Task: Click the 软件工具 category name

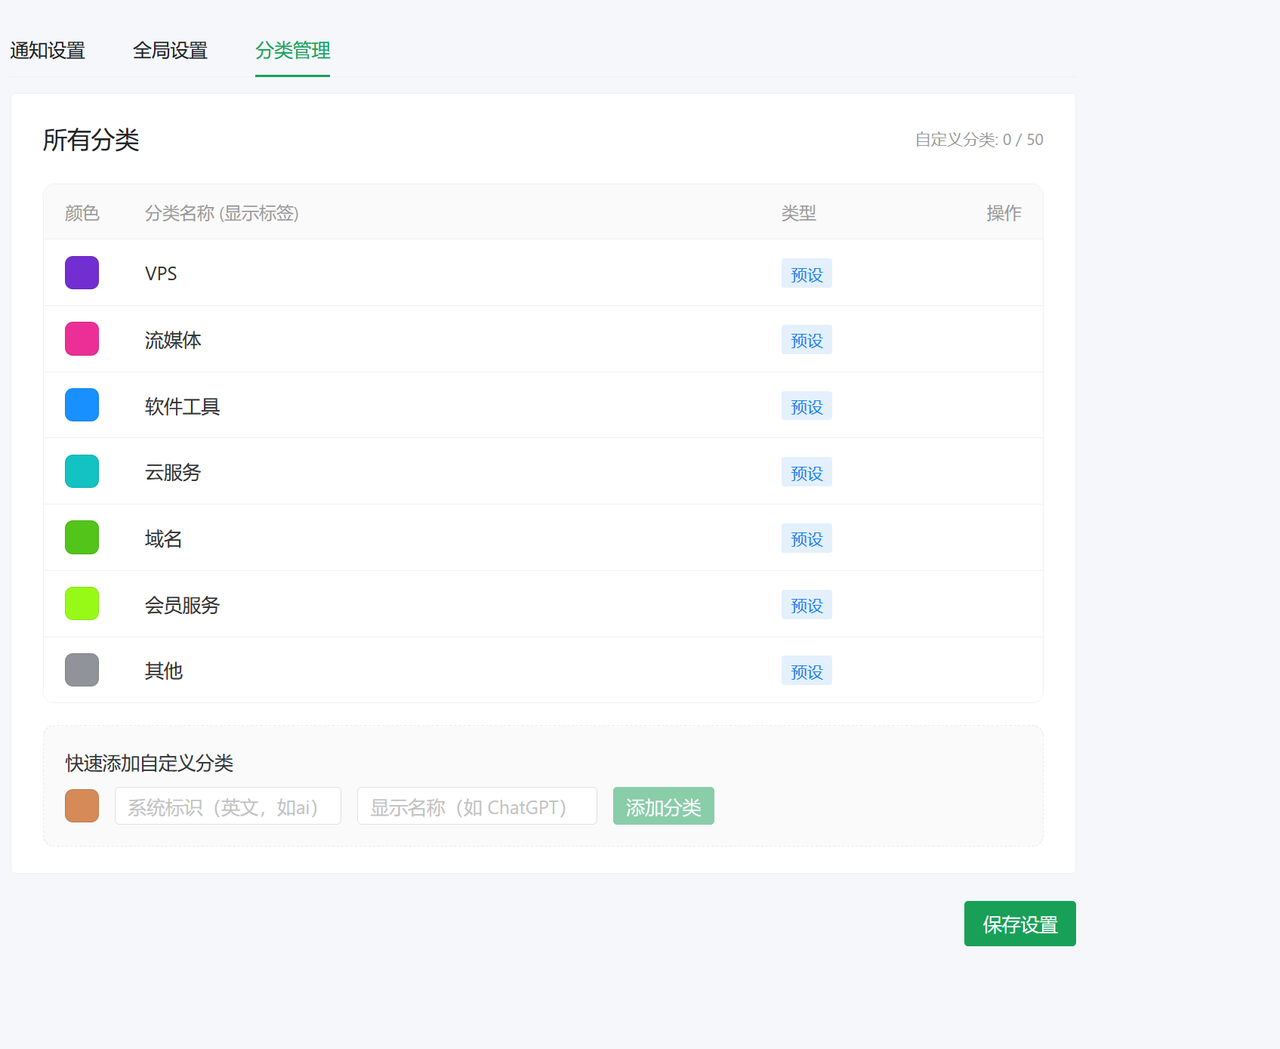Action: tap(182, 406)
